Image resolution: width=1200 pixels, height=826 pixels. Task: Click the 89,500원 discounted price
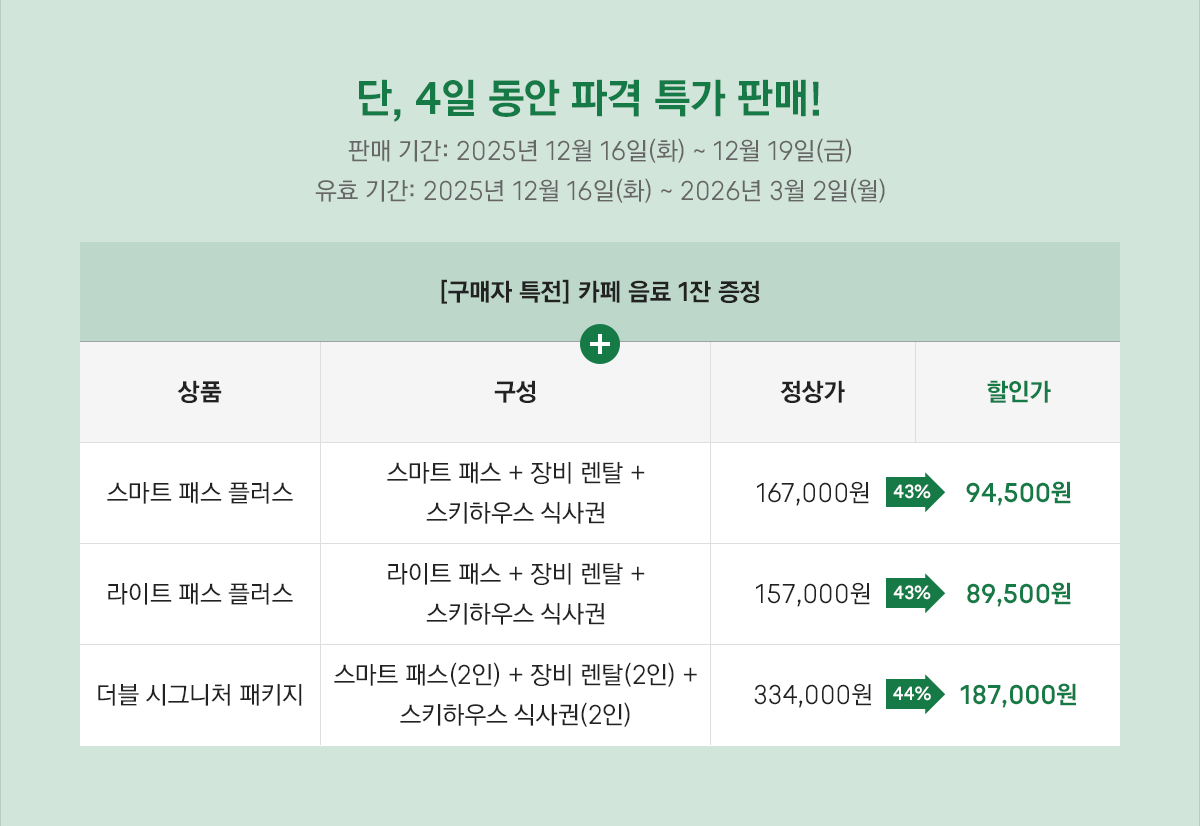pyautogui.click(x=1019, y=594)
